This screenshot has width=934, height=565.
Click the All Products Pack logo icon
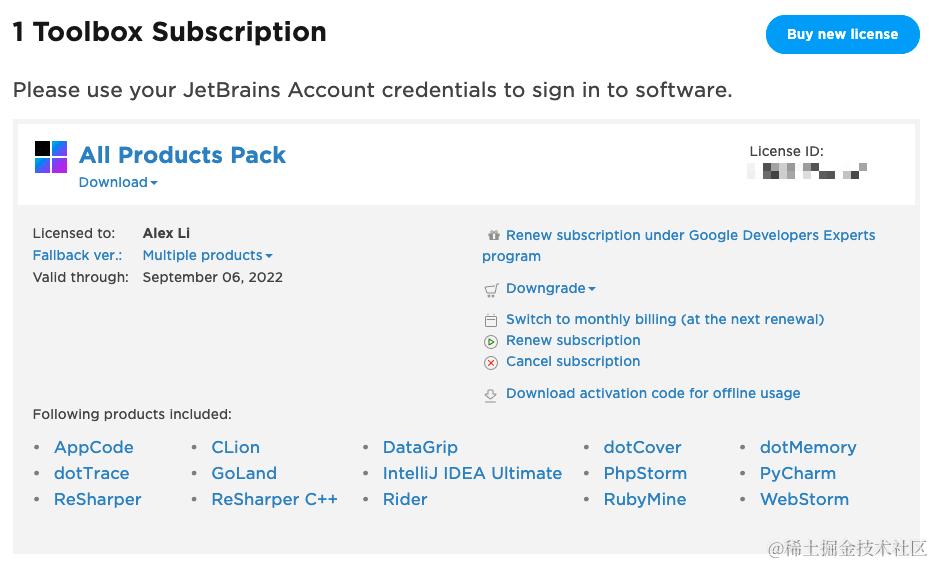tap(51, 157)
